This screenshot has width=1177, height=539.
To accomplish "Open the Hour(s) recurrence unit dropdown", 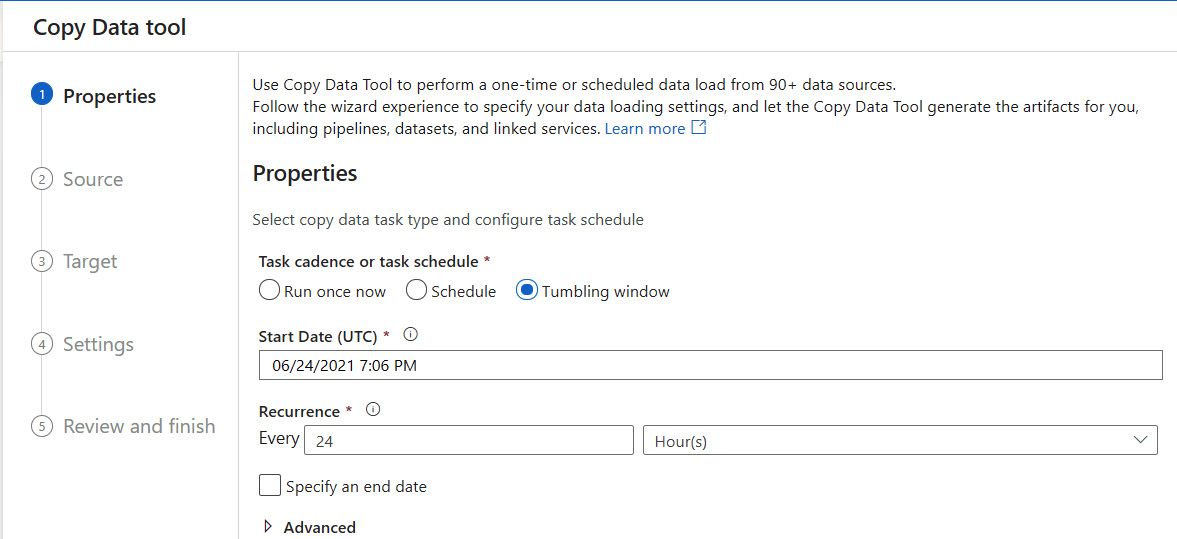I will click(x=897, y=441).
